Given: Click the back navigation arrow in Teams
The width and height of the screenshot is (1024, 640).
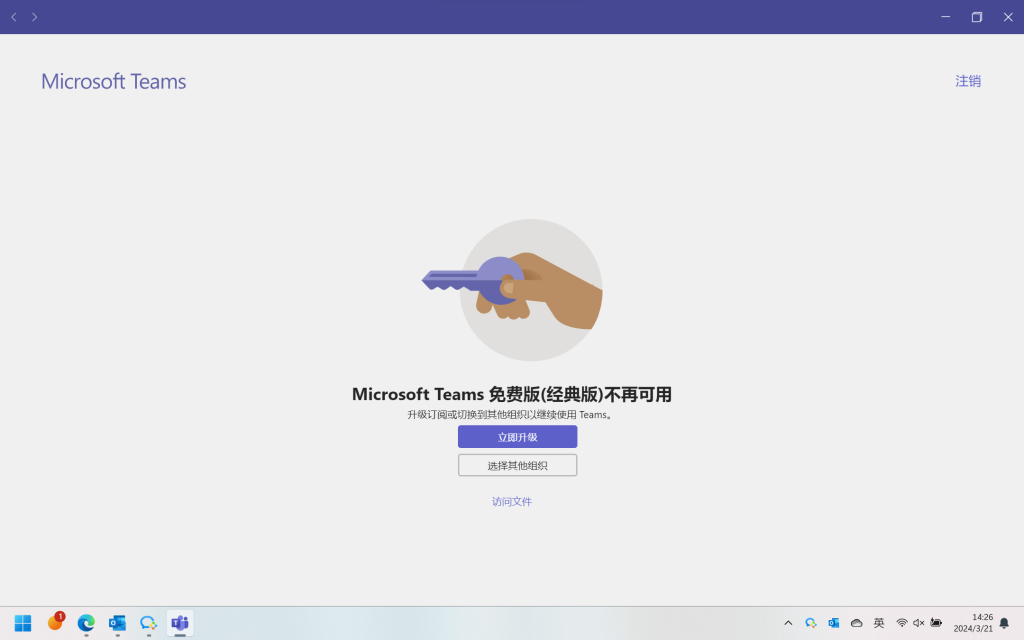Looking at the screenshot, I should tap(13, 17).
